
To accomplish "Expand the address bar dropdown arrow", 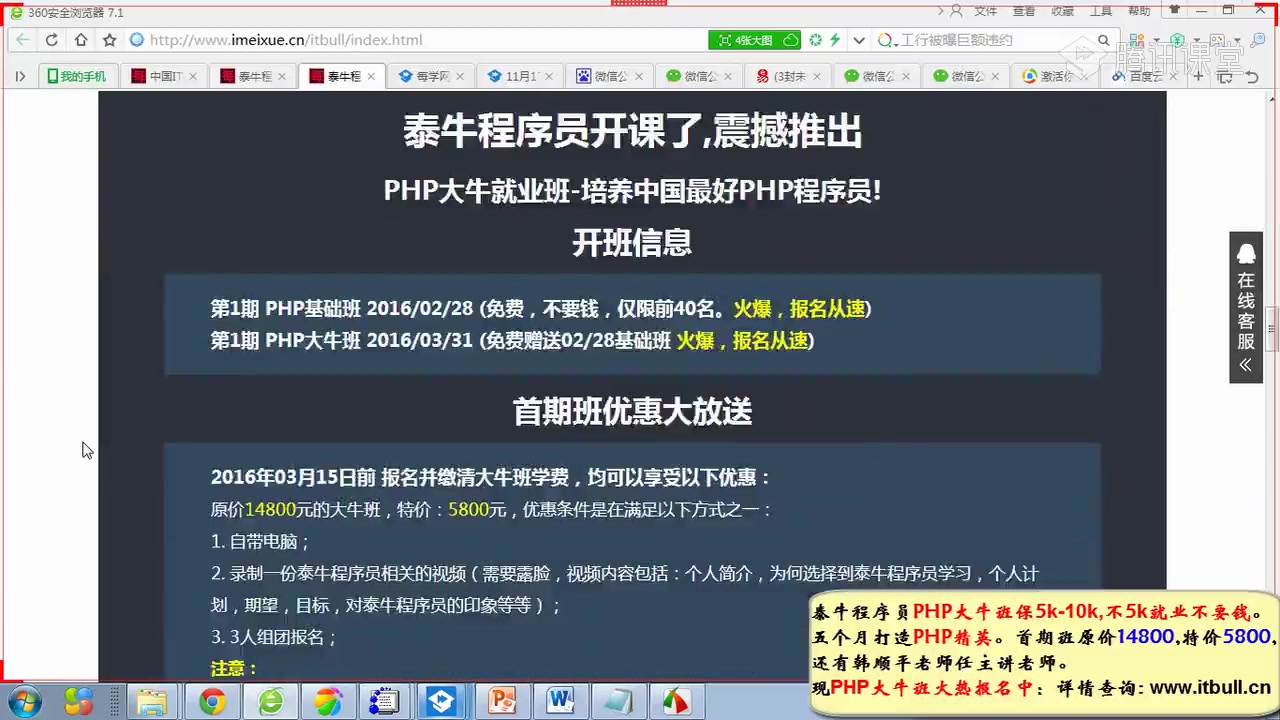I will pos(859,40).
